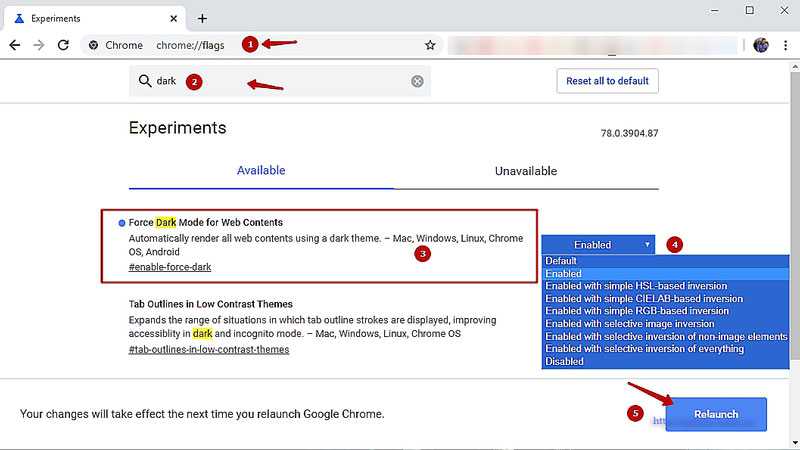Reload the page with the refresh icon
Viewport: 800px width, 450px height.
click(x=63, y=45)
